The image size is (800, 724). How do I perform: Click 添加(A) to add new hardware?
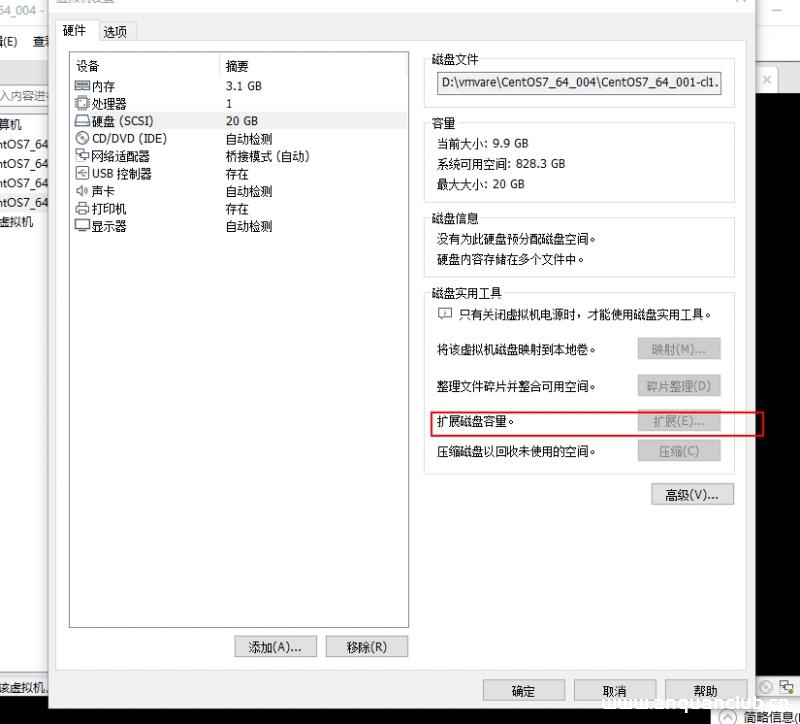pos(276,646)
